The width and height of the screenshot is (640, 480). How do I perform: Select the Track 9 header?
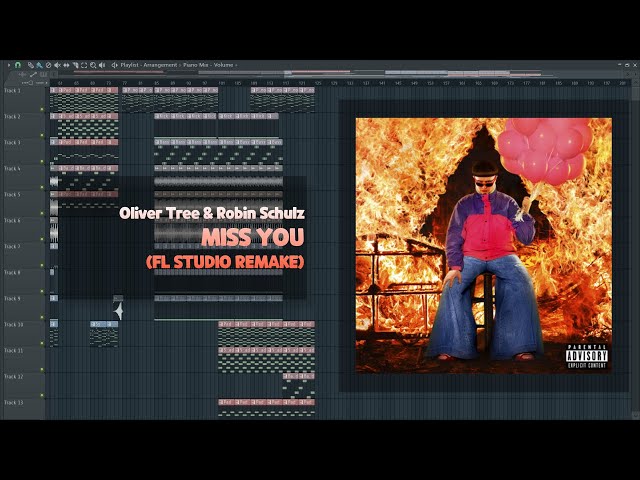(23, 308)
